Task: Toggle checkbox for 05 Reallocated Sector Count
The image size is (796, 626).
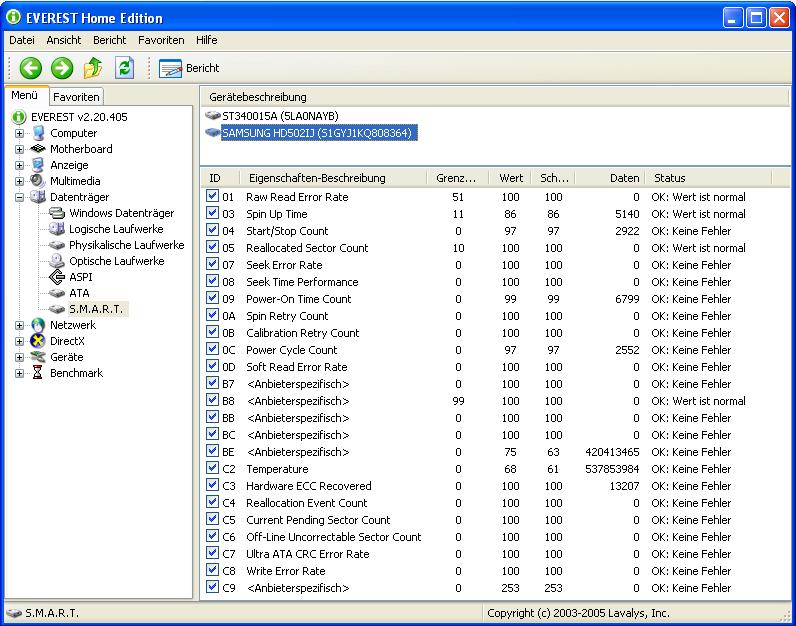Action: tap(213, 247)
